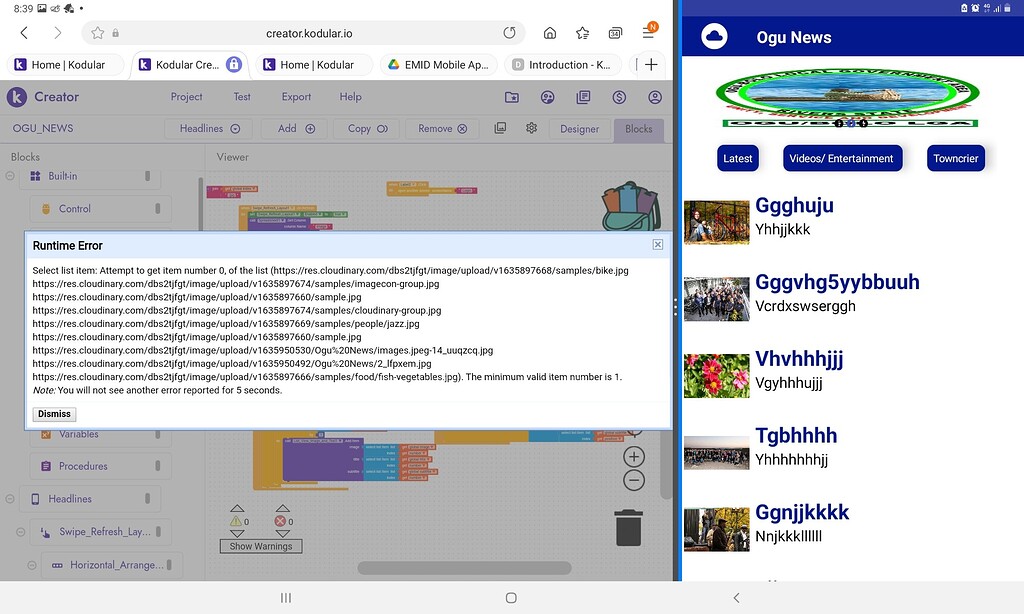1024x614 pixels.
Task: Open the screen layers icon beside Remove
Action: (500, 128)
